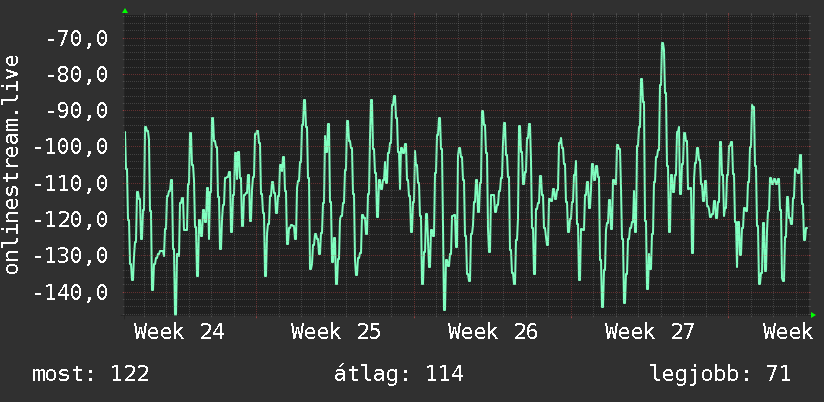Click the -130,0 Y-axis label
Image resolution: width=824 pixels, height=402 pixels.
[x=71, y=256]
